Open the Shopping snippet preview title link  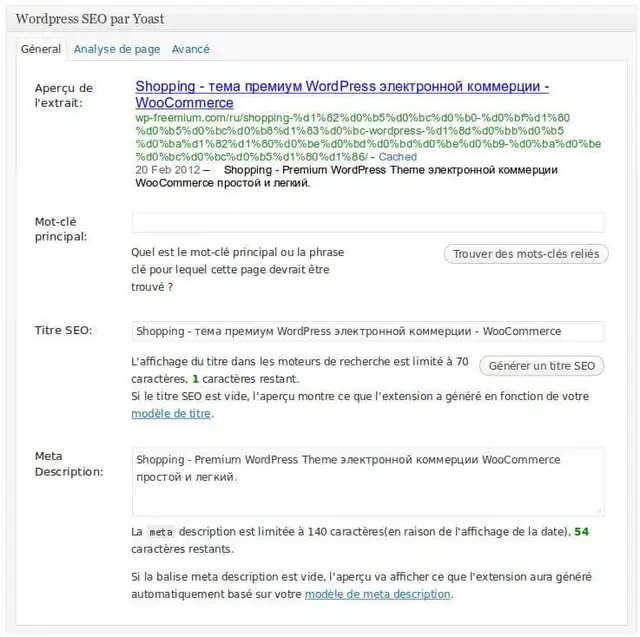342,94
